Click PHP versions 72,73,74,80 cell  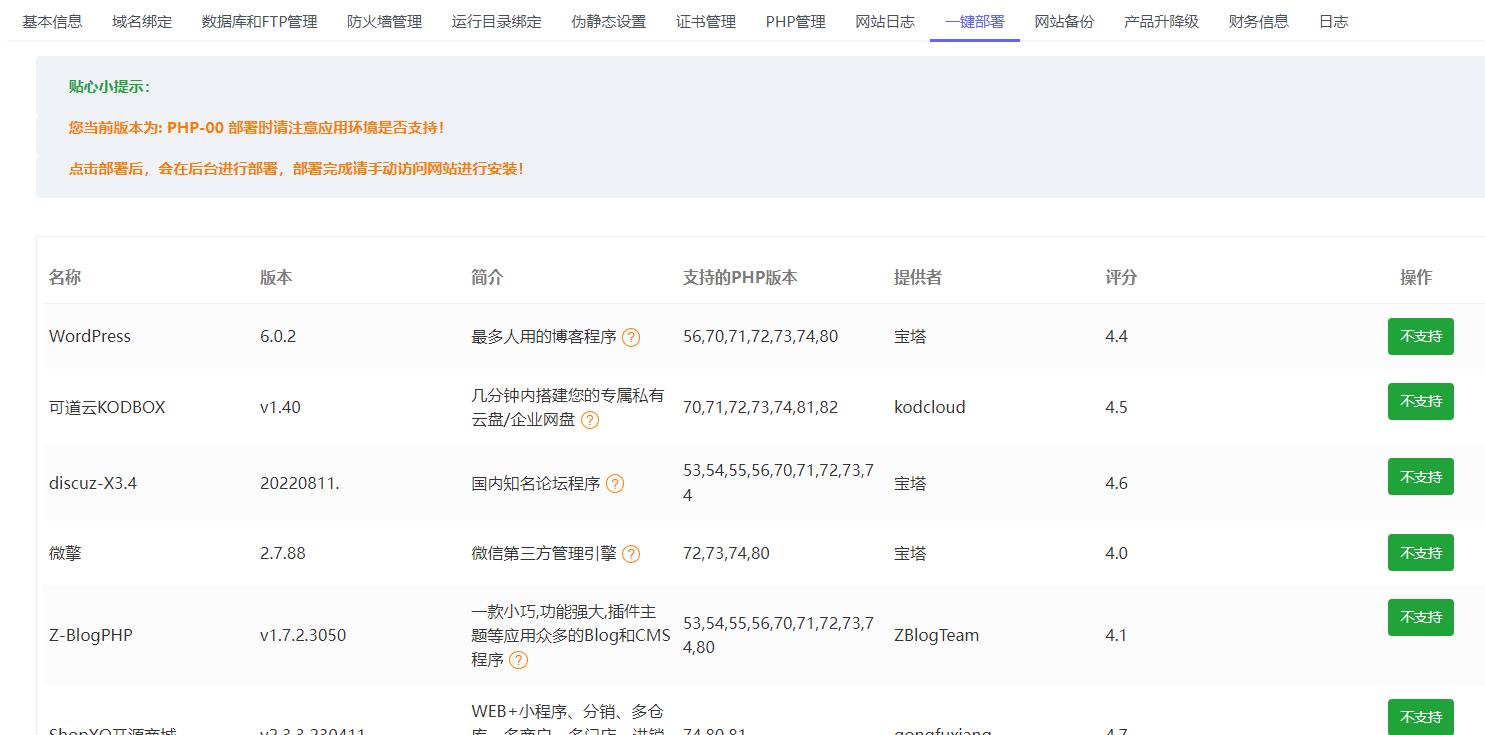tap(726, 553)
